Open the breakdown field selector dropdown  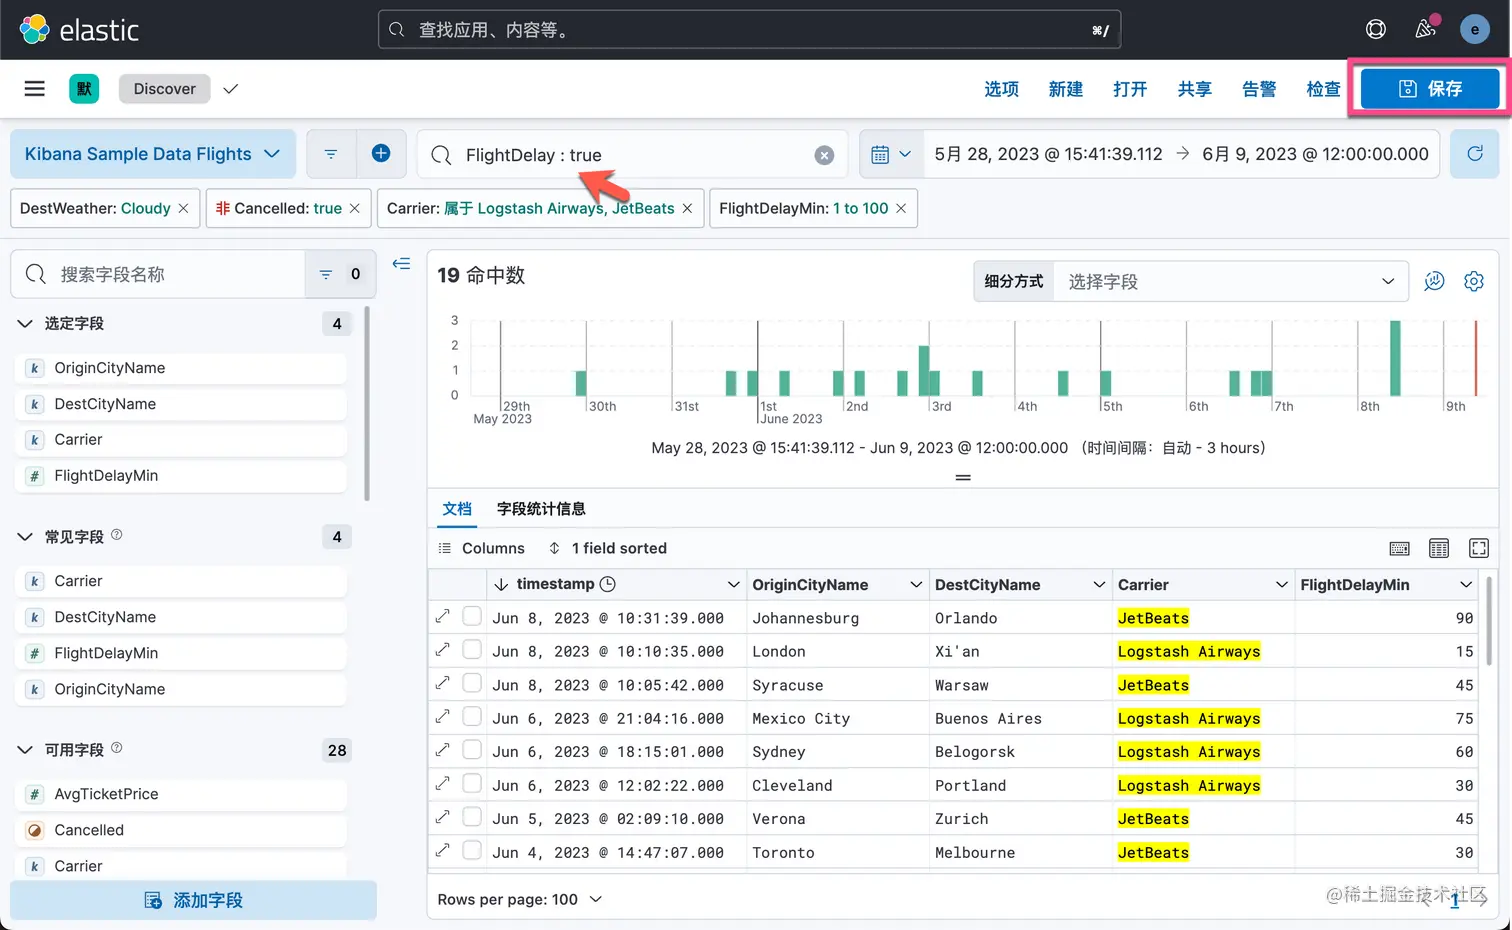1231,282
